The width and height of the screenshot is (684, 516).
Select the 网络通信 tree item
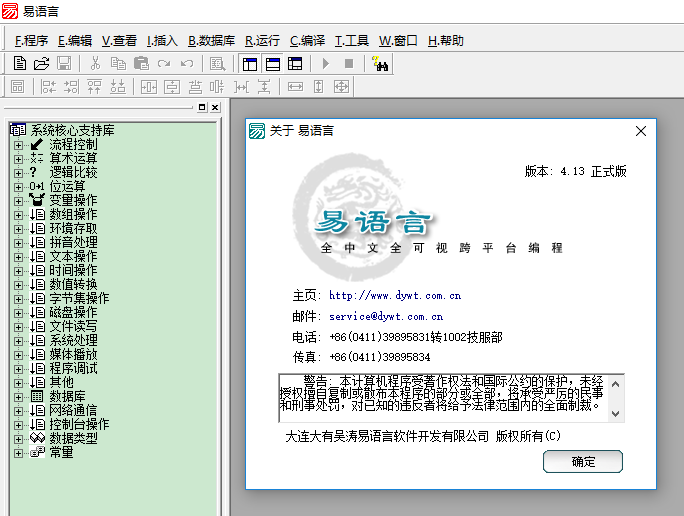(x=73, y=410)
